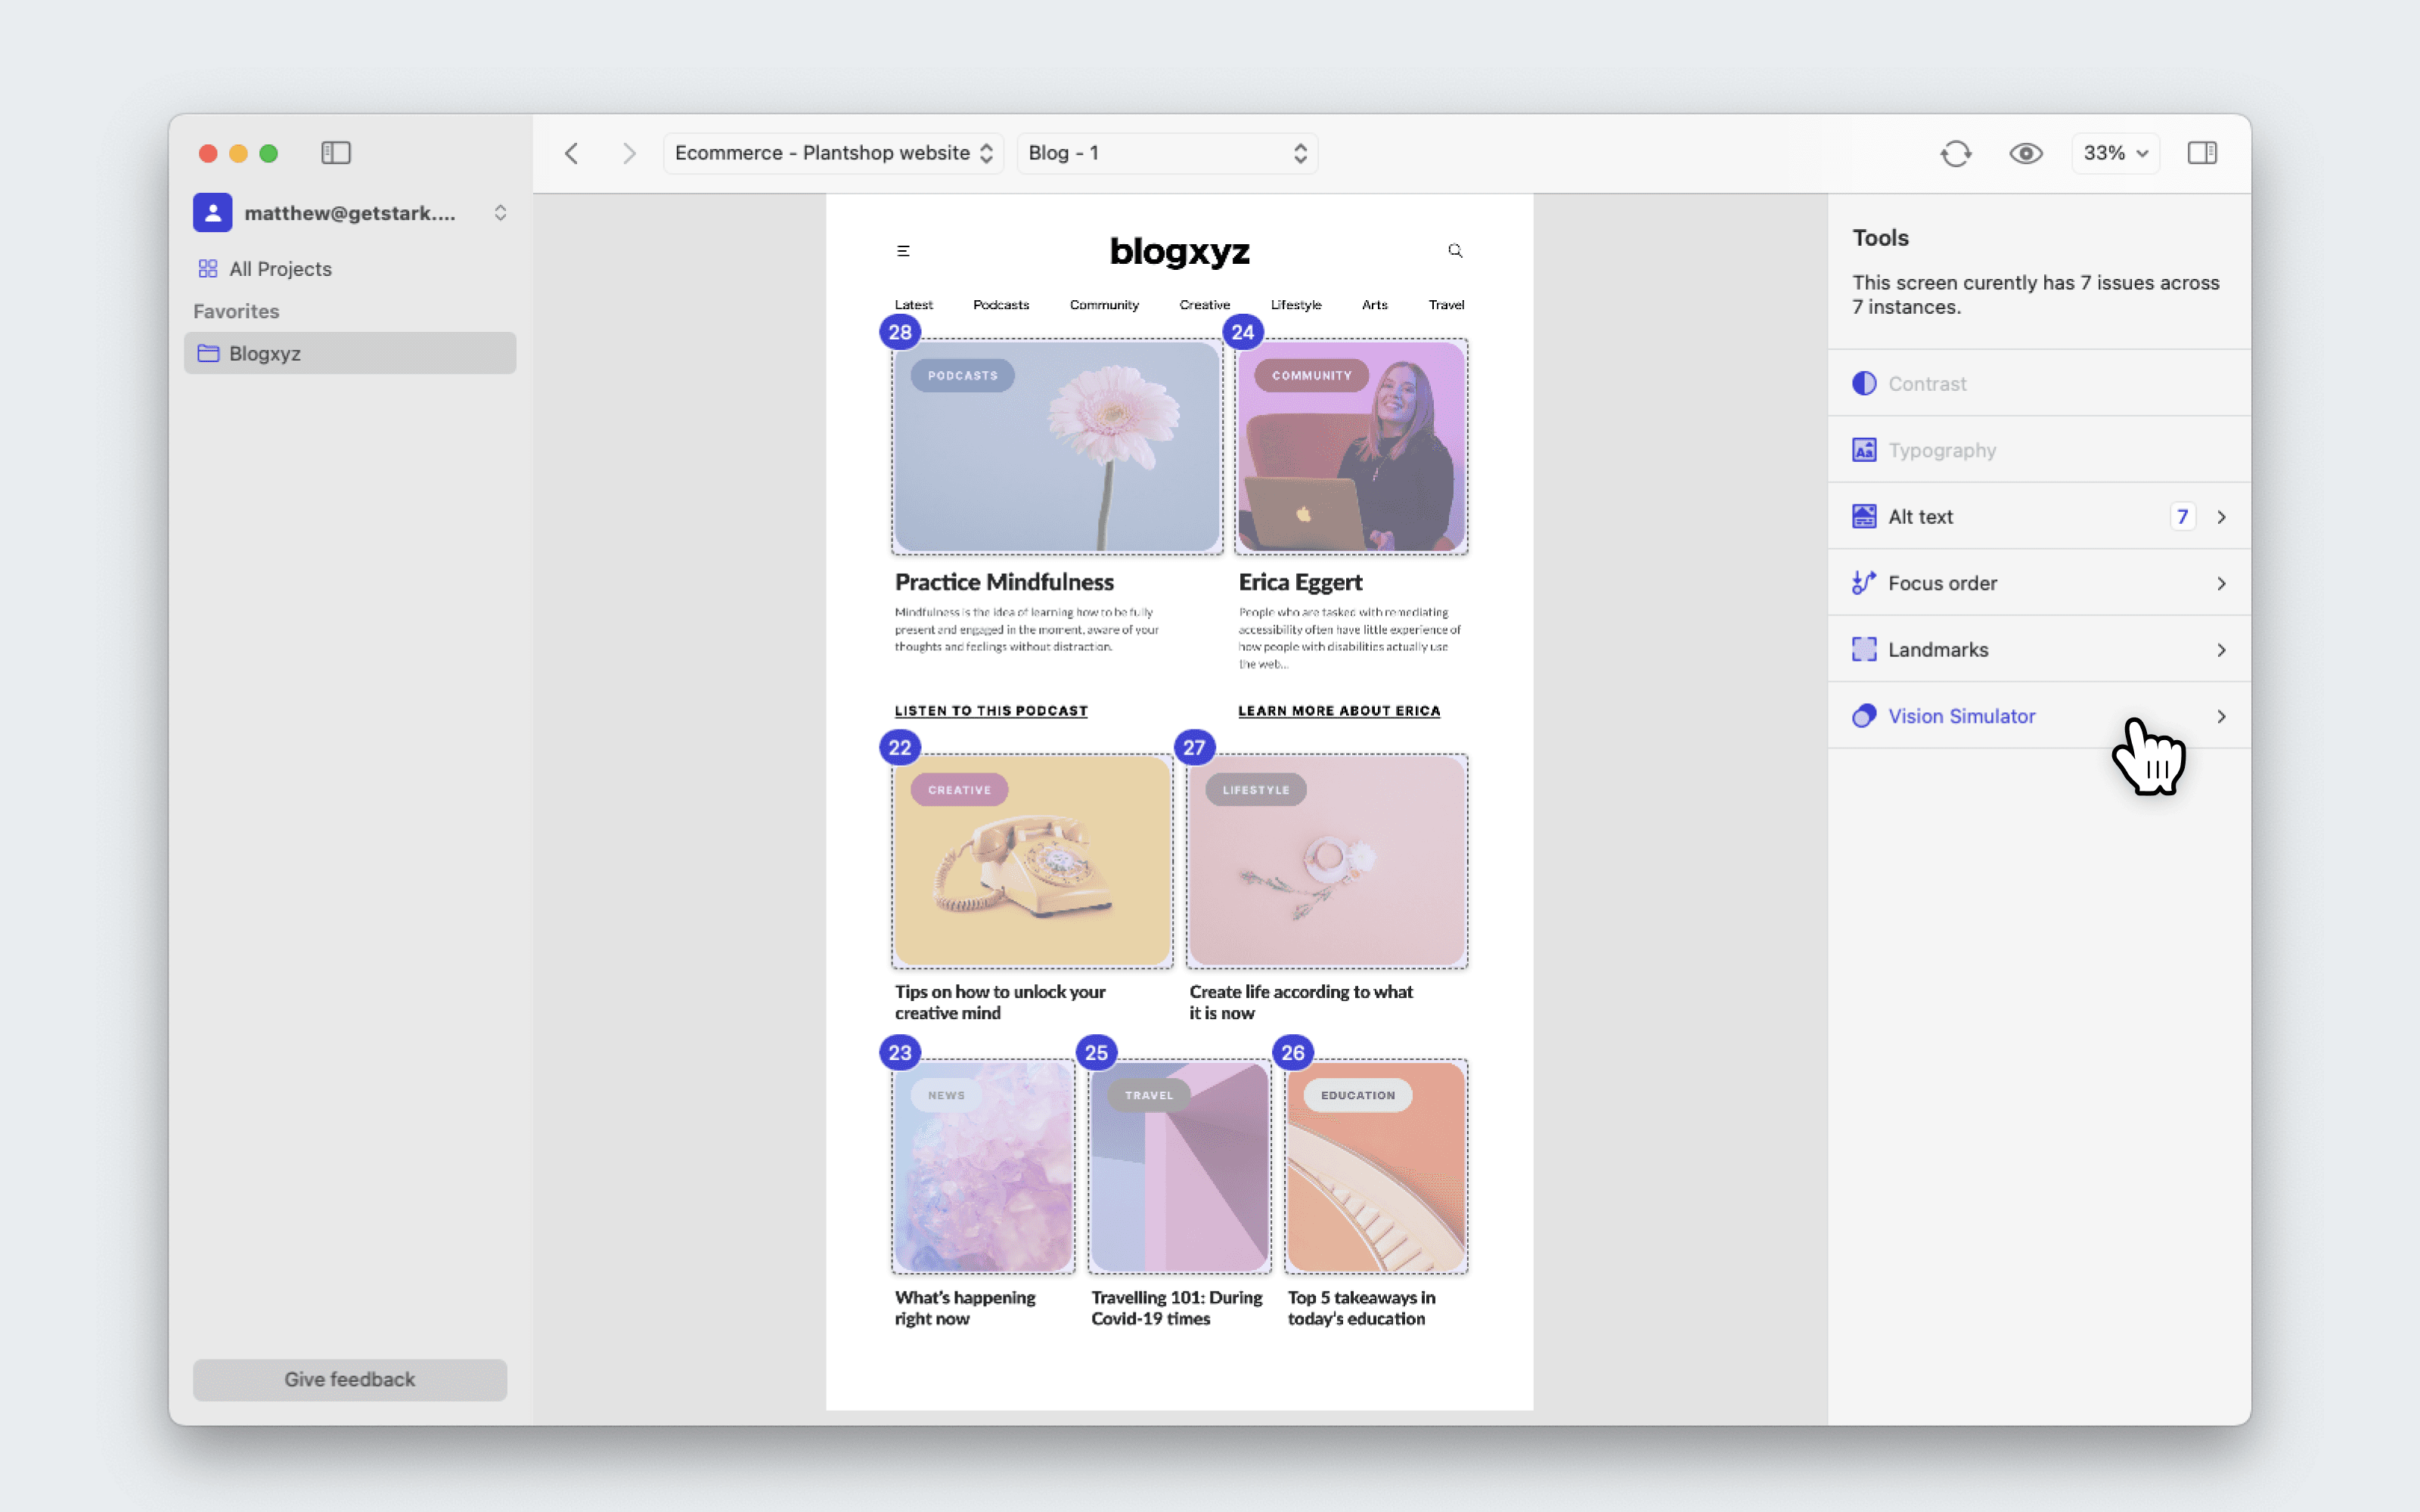
Task: Expand the Landmarks tool chevron
Action: [2221, 650]
